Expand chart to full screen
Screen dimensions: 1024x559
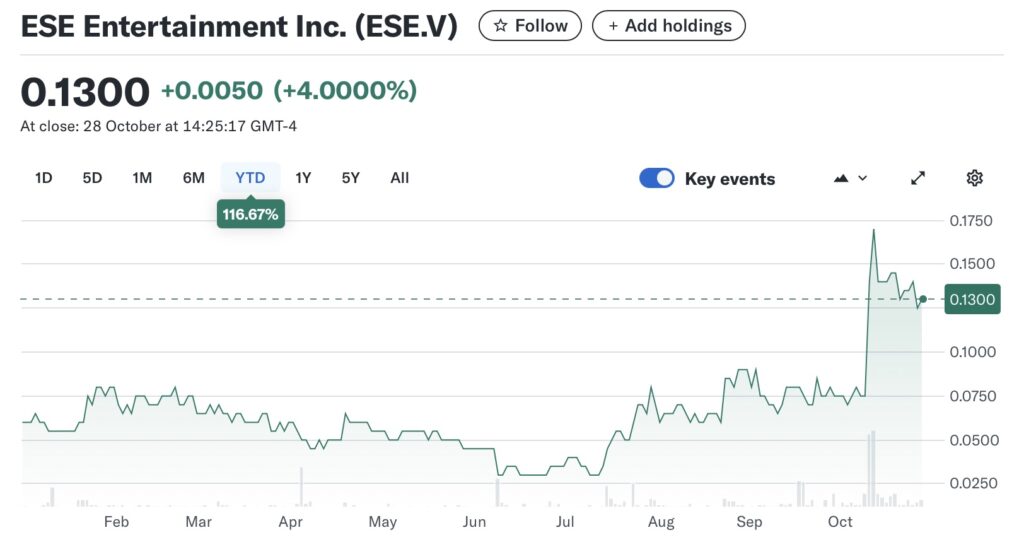(918, 178)
